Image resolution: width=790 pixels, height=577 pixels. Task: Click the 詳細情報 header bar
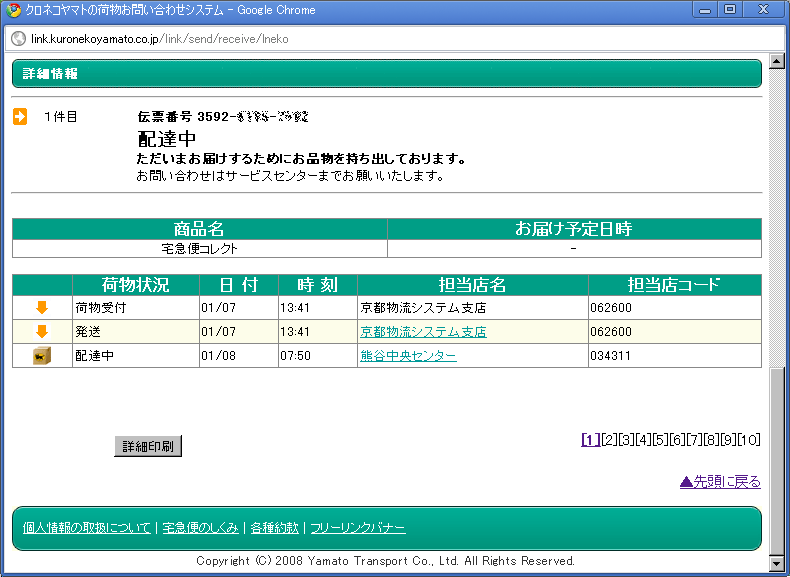tap(386, 74)
